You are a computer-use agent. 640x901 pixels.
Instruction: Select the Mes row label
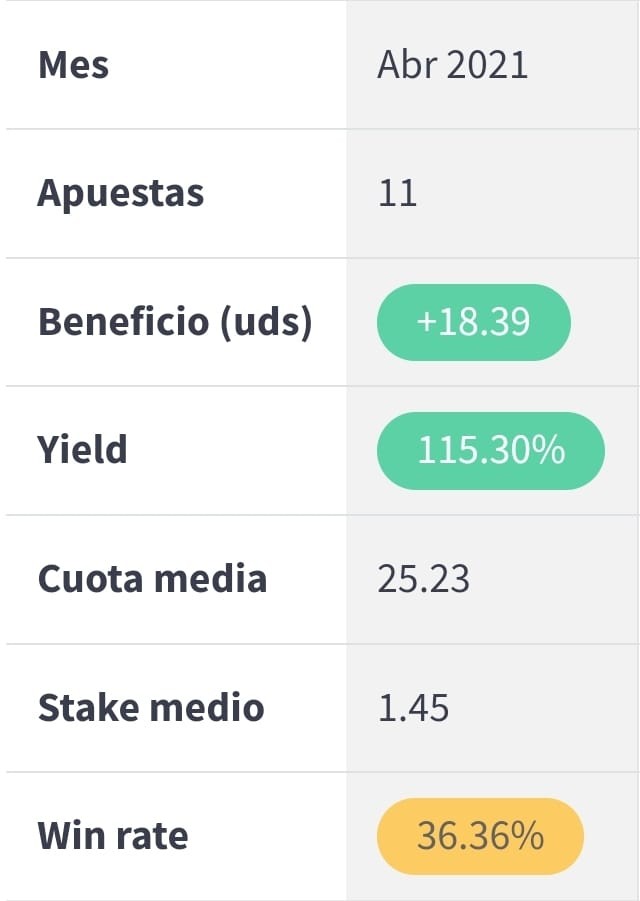(74, 65)
